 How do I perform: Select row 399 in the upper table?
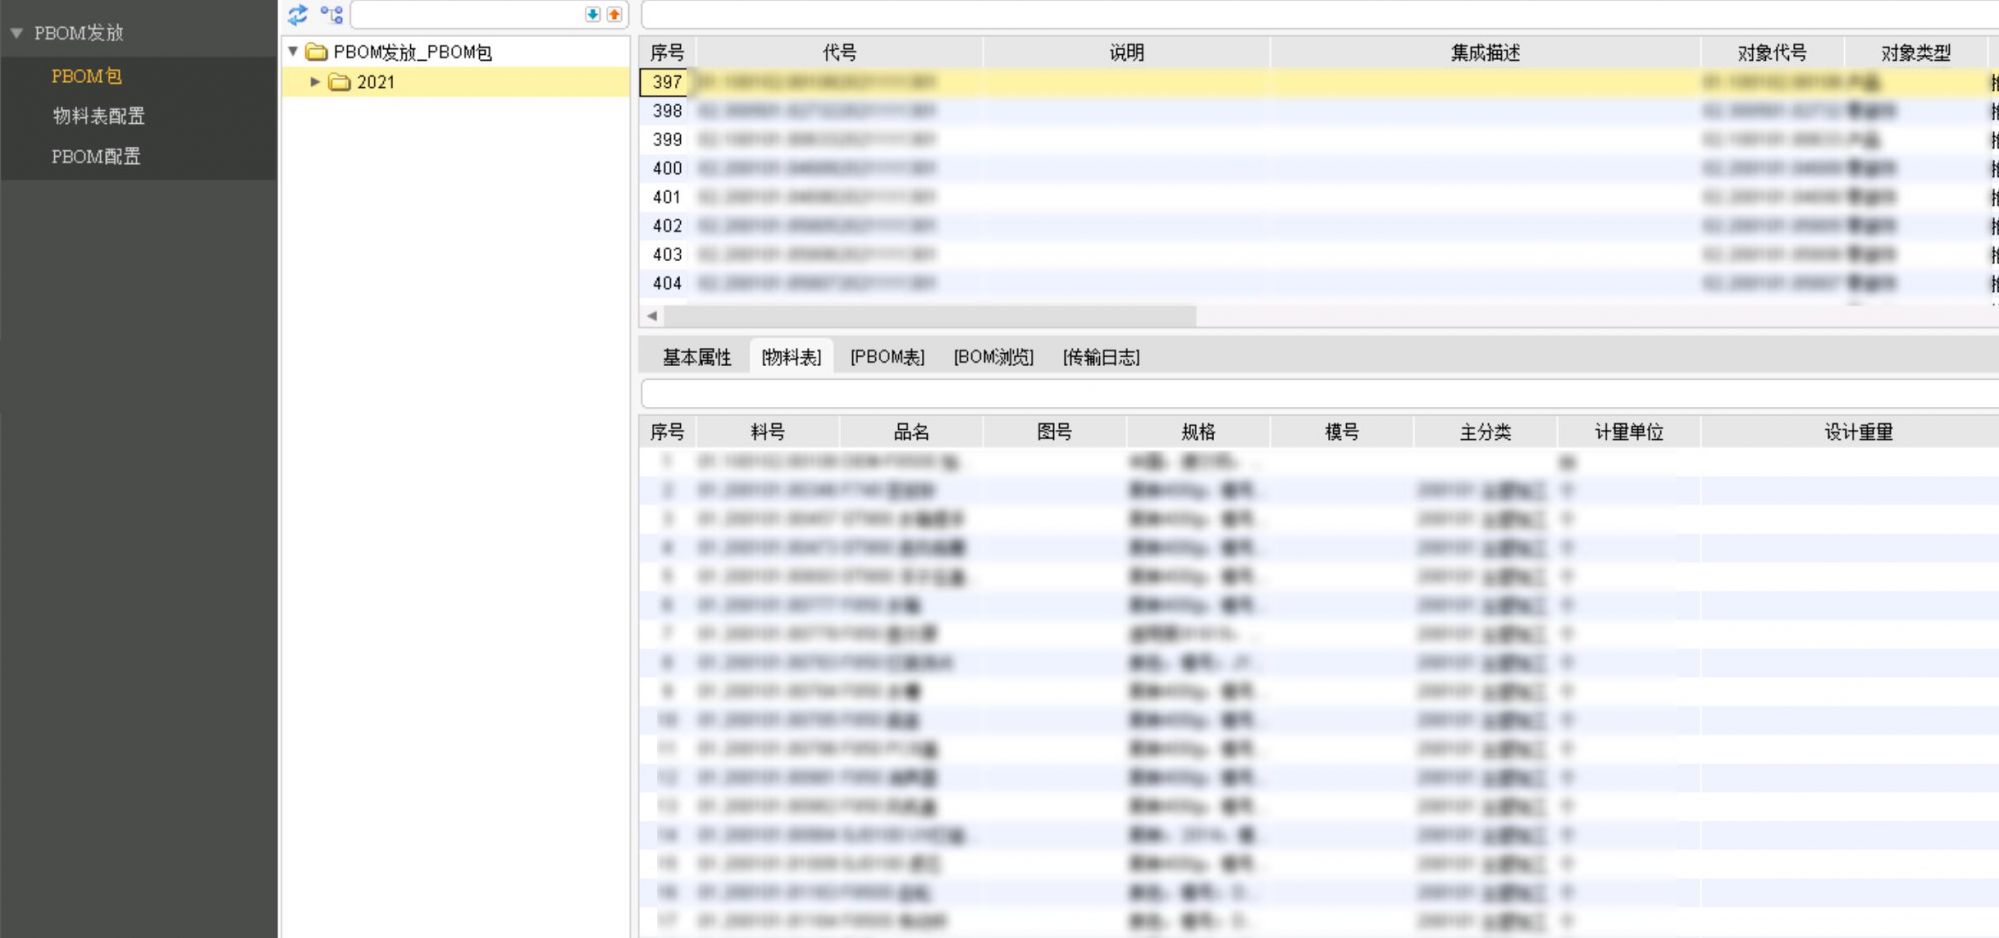pos(1318,140)
